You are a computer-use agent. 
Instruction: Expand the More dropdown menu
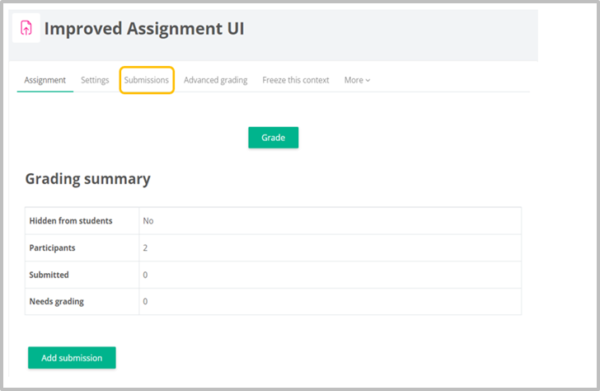click(x=357, y=80)
